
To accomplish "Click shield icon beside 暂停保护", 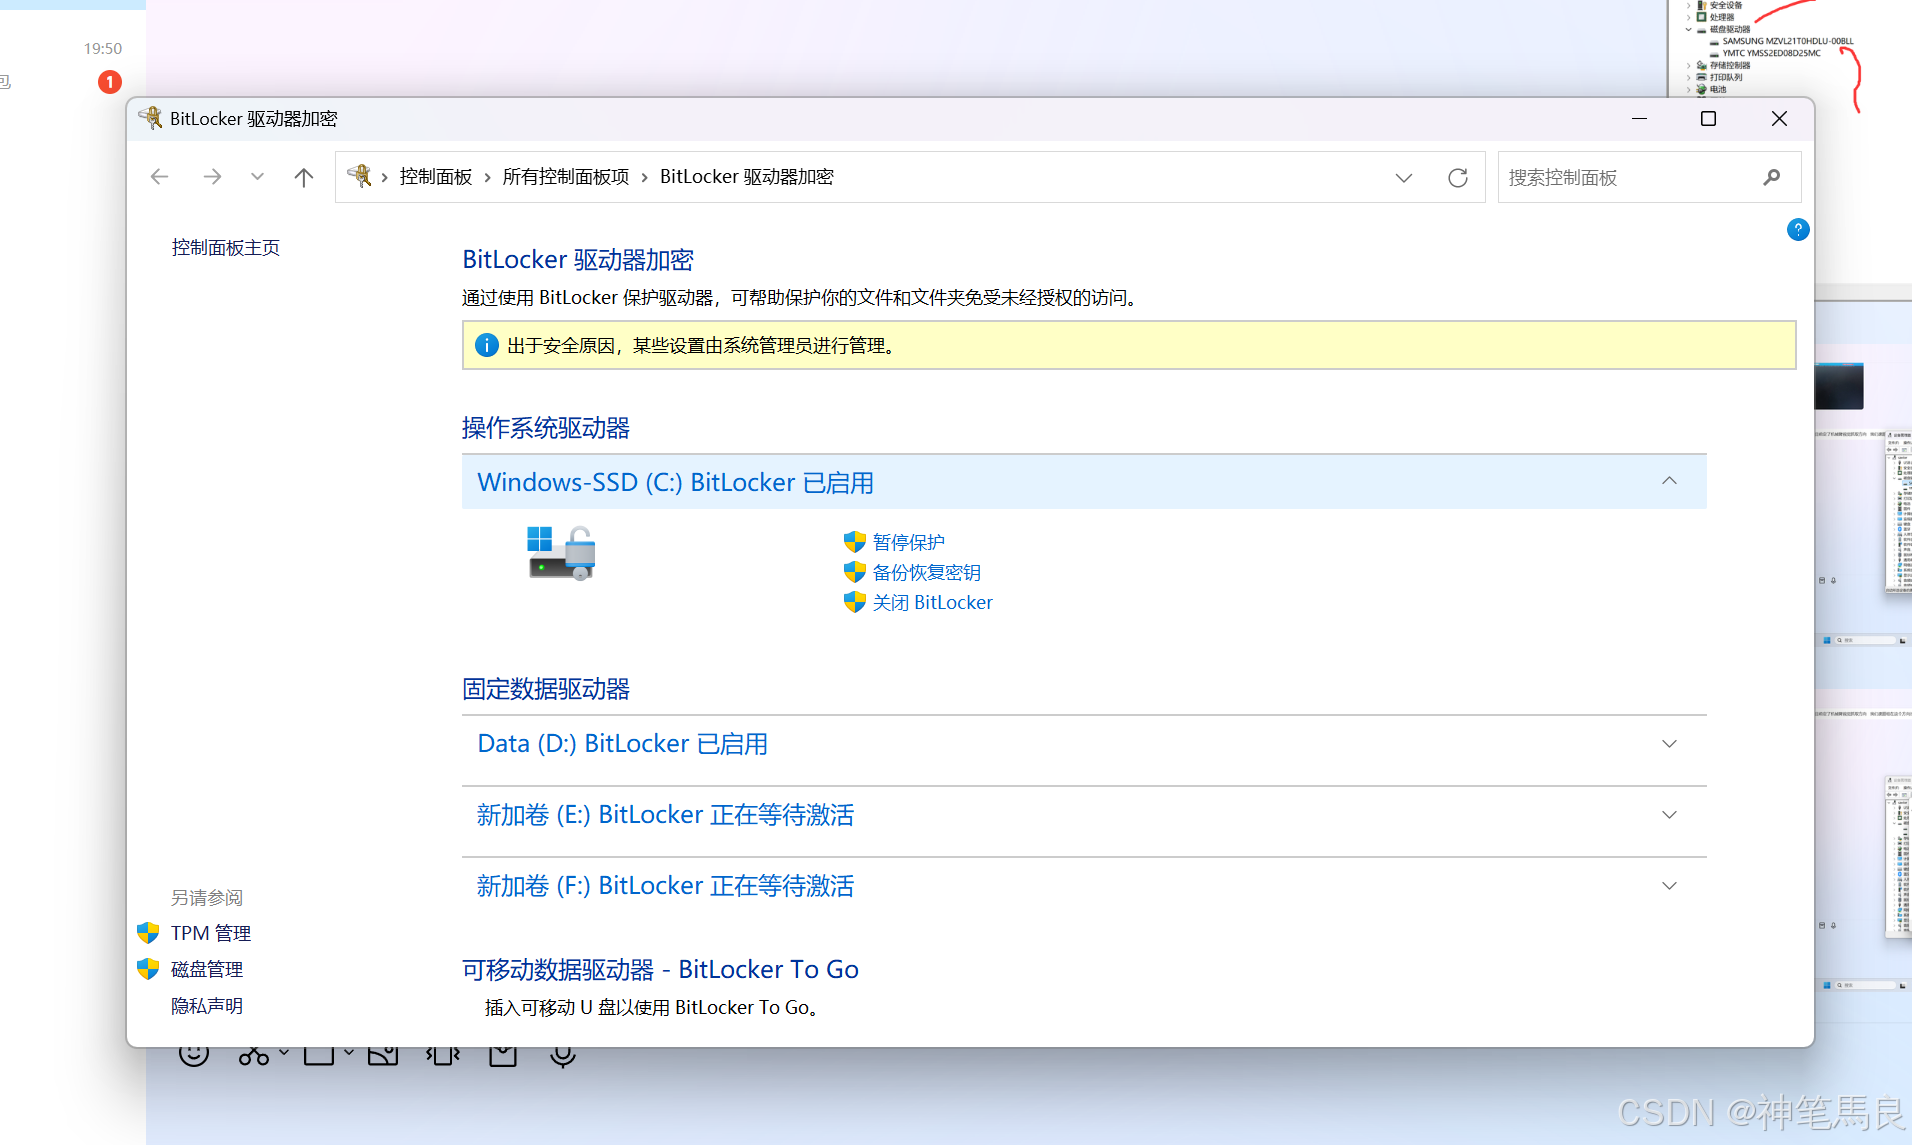I will tap(854, 542).
